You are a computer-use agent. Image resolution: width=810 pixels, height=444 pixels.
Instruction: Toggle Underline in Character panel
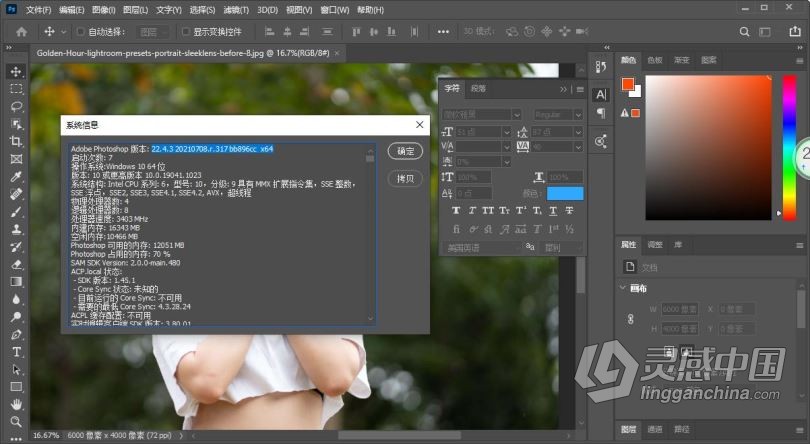pyautogui.click(x=553, y=210)
